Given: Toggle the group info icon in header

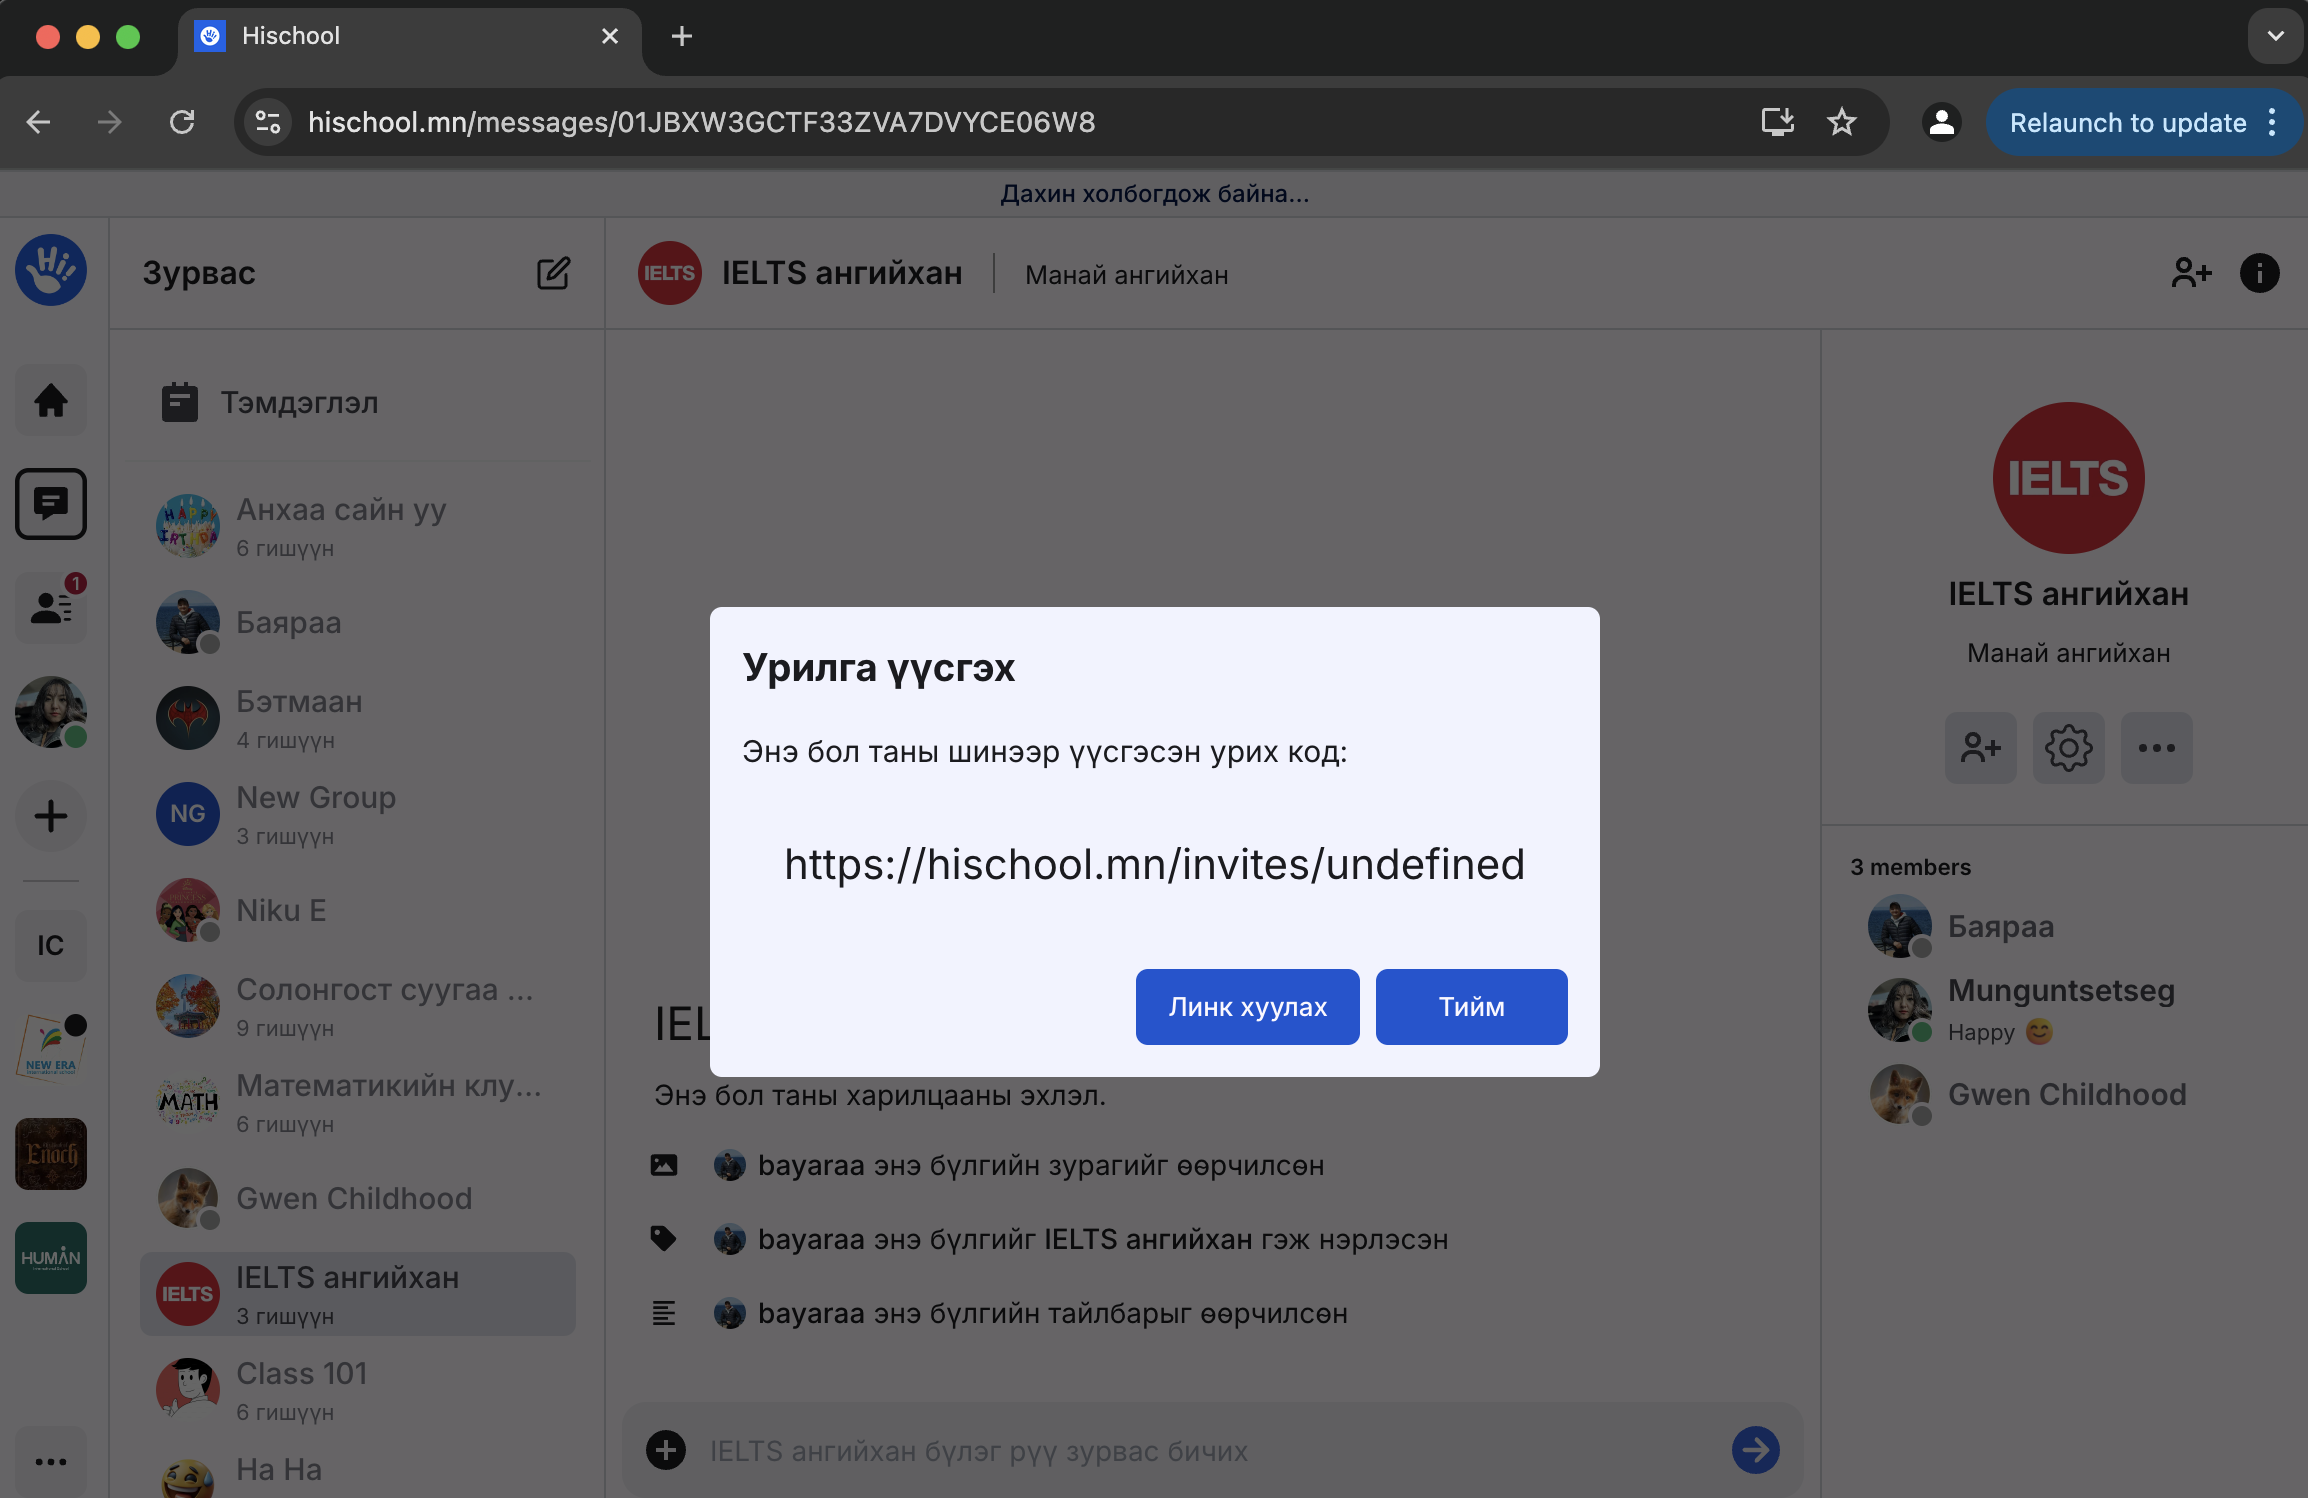Looking at the screenshot, I should coord(2259,273).
